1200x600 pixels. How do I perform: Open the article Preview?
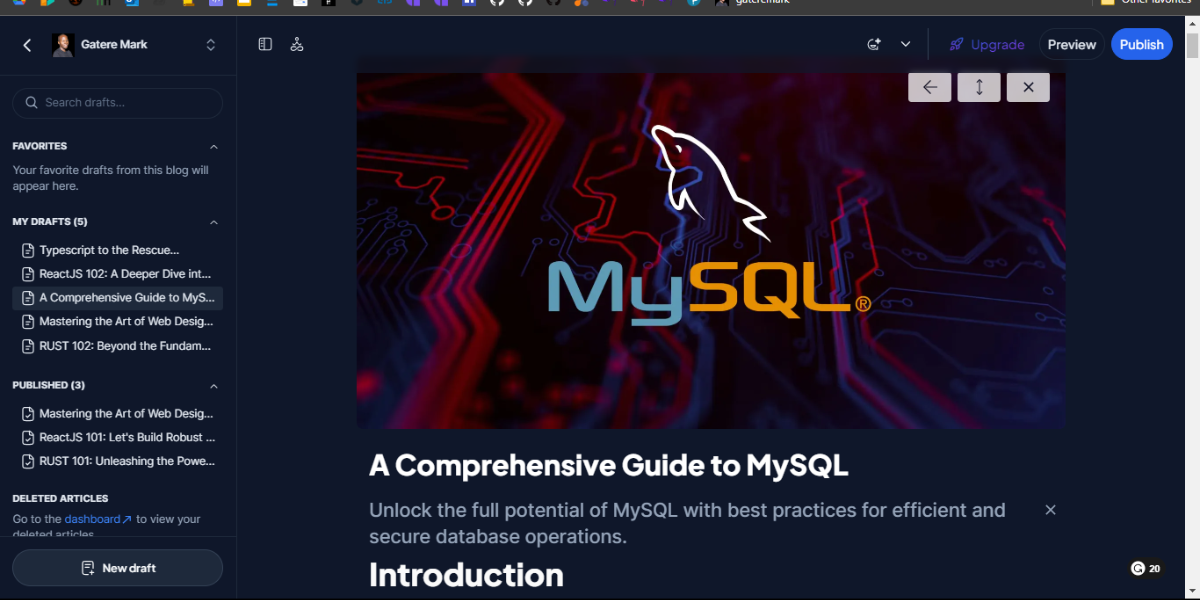point(1072,44)
